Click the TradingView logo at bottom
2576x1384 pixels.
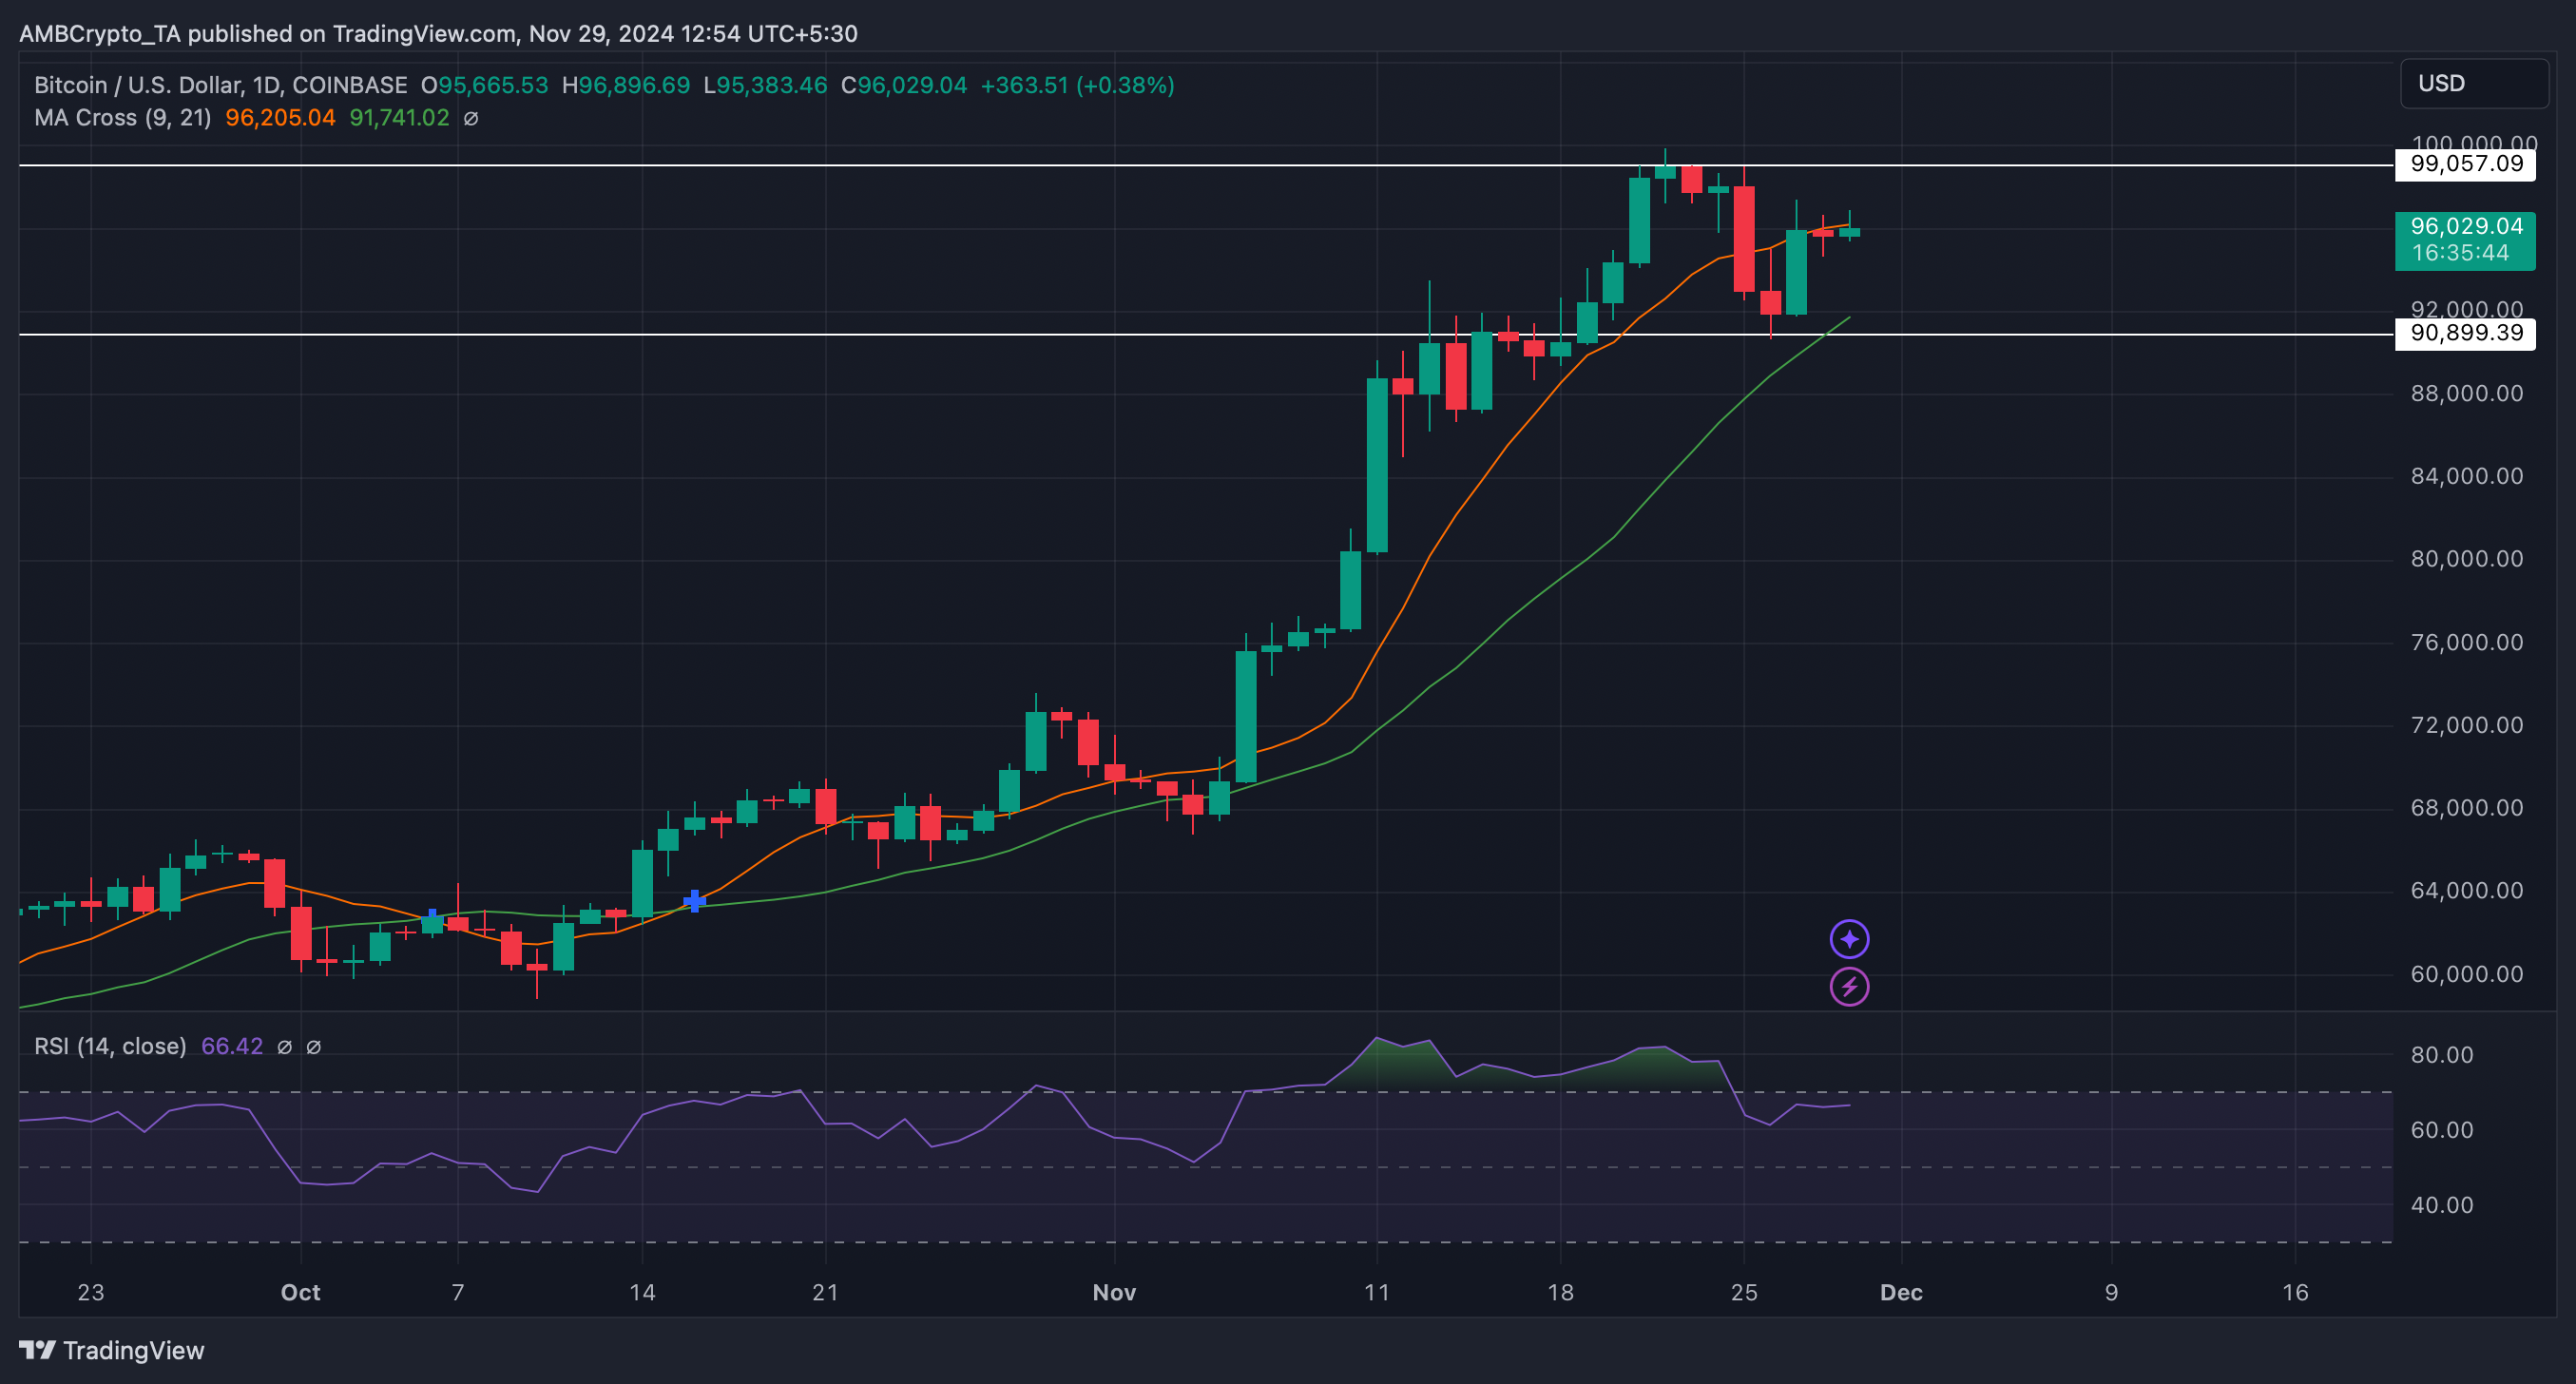111,1350
